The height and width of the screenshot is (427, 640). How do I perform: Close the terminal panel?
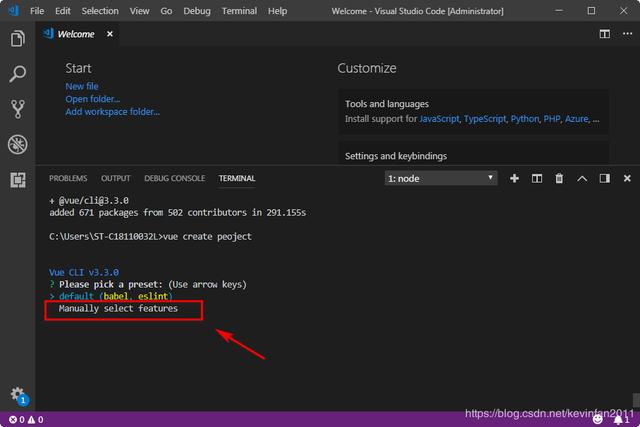coord(627,178)
